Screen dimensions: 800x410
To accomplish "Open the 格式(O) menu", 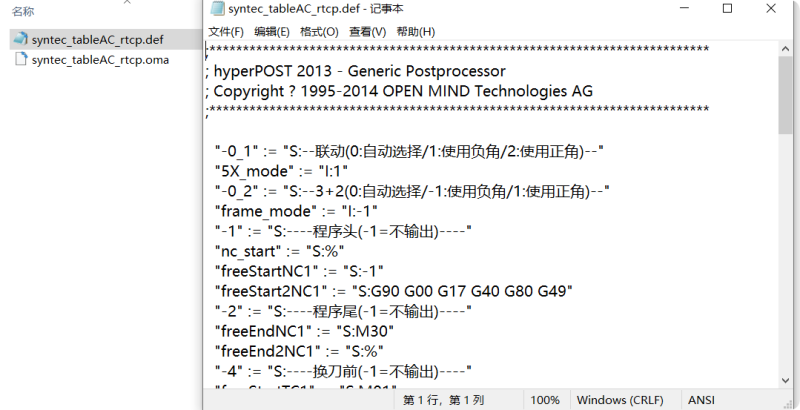I will point(319,32).
